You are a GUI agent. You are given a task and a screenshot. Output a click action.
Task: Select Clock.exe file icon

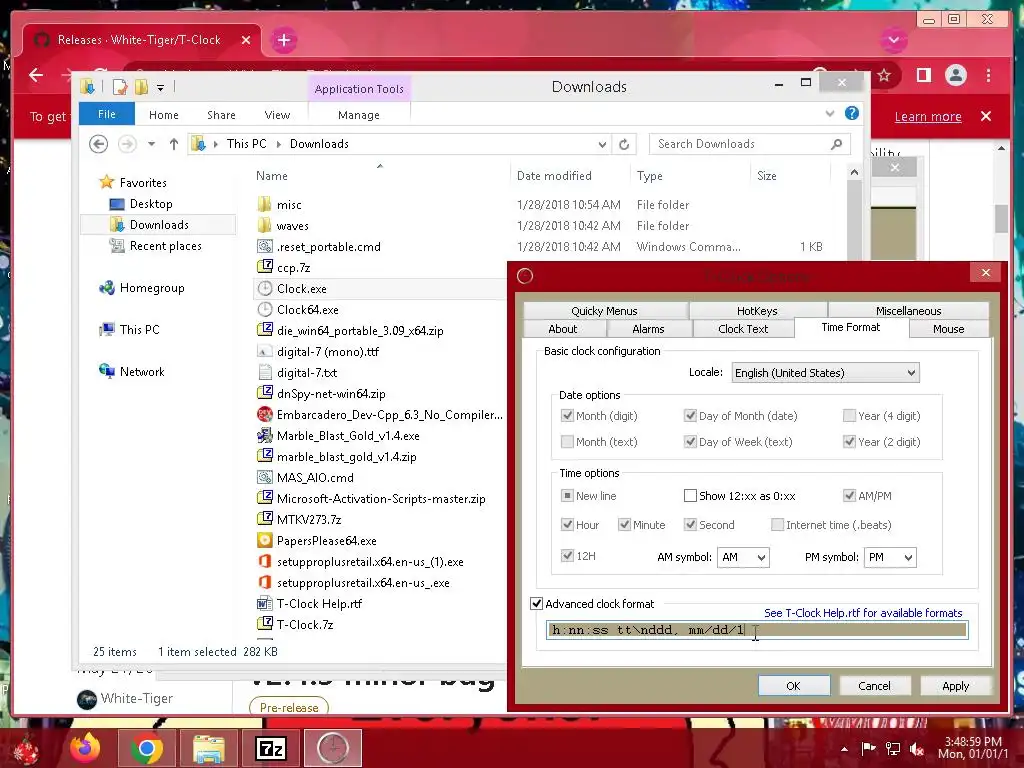(x=264, y=289)
